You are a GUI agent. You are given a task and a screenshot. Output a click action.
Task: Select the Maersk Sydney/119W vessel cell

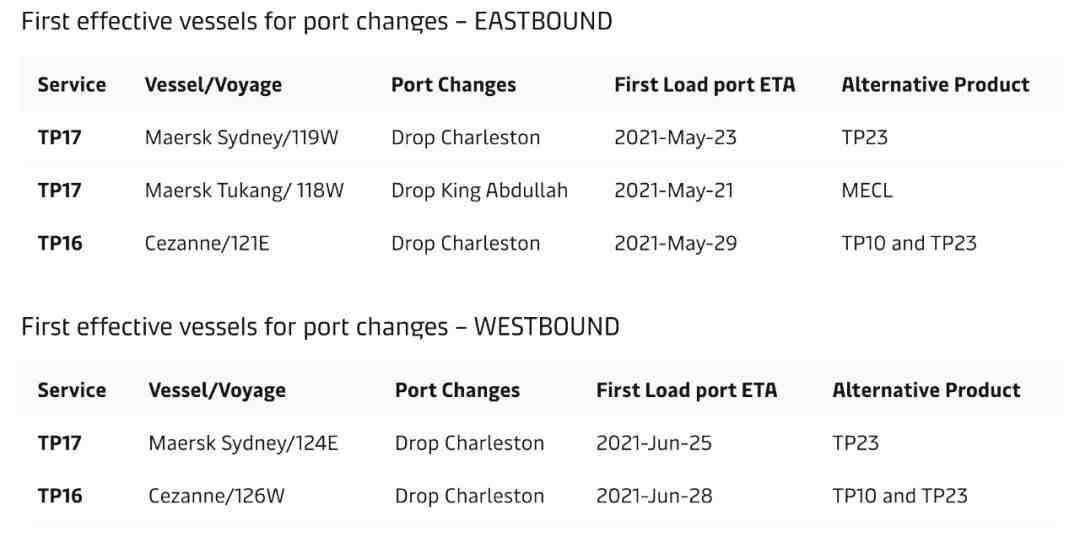[x=242, y=138]
